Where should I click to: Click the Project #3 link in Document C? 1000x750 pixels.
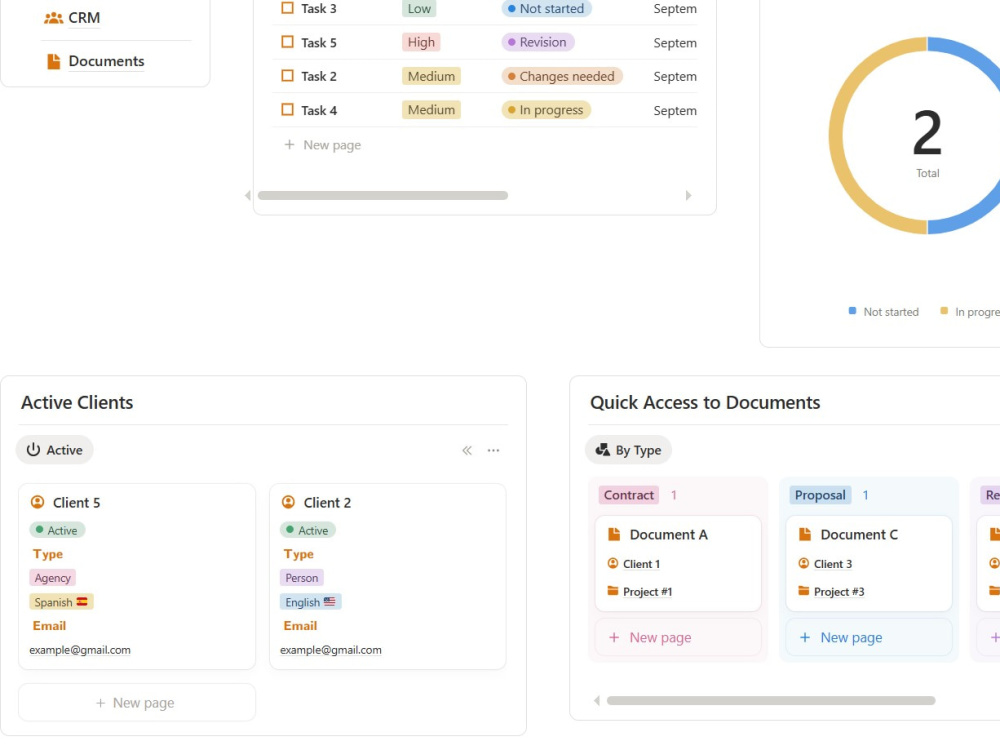(x=839, y=591)
